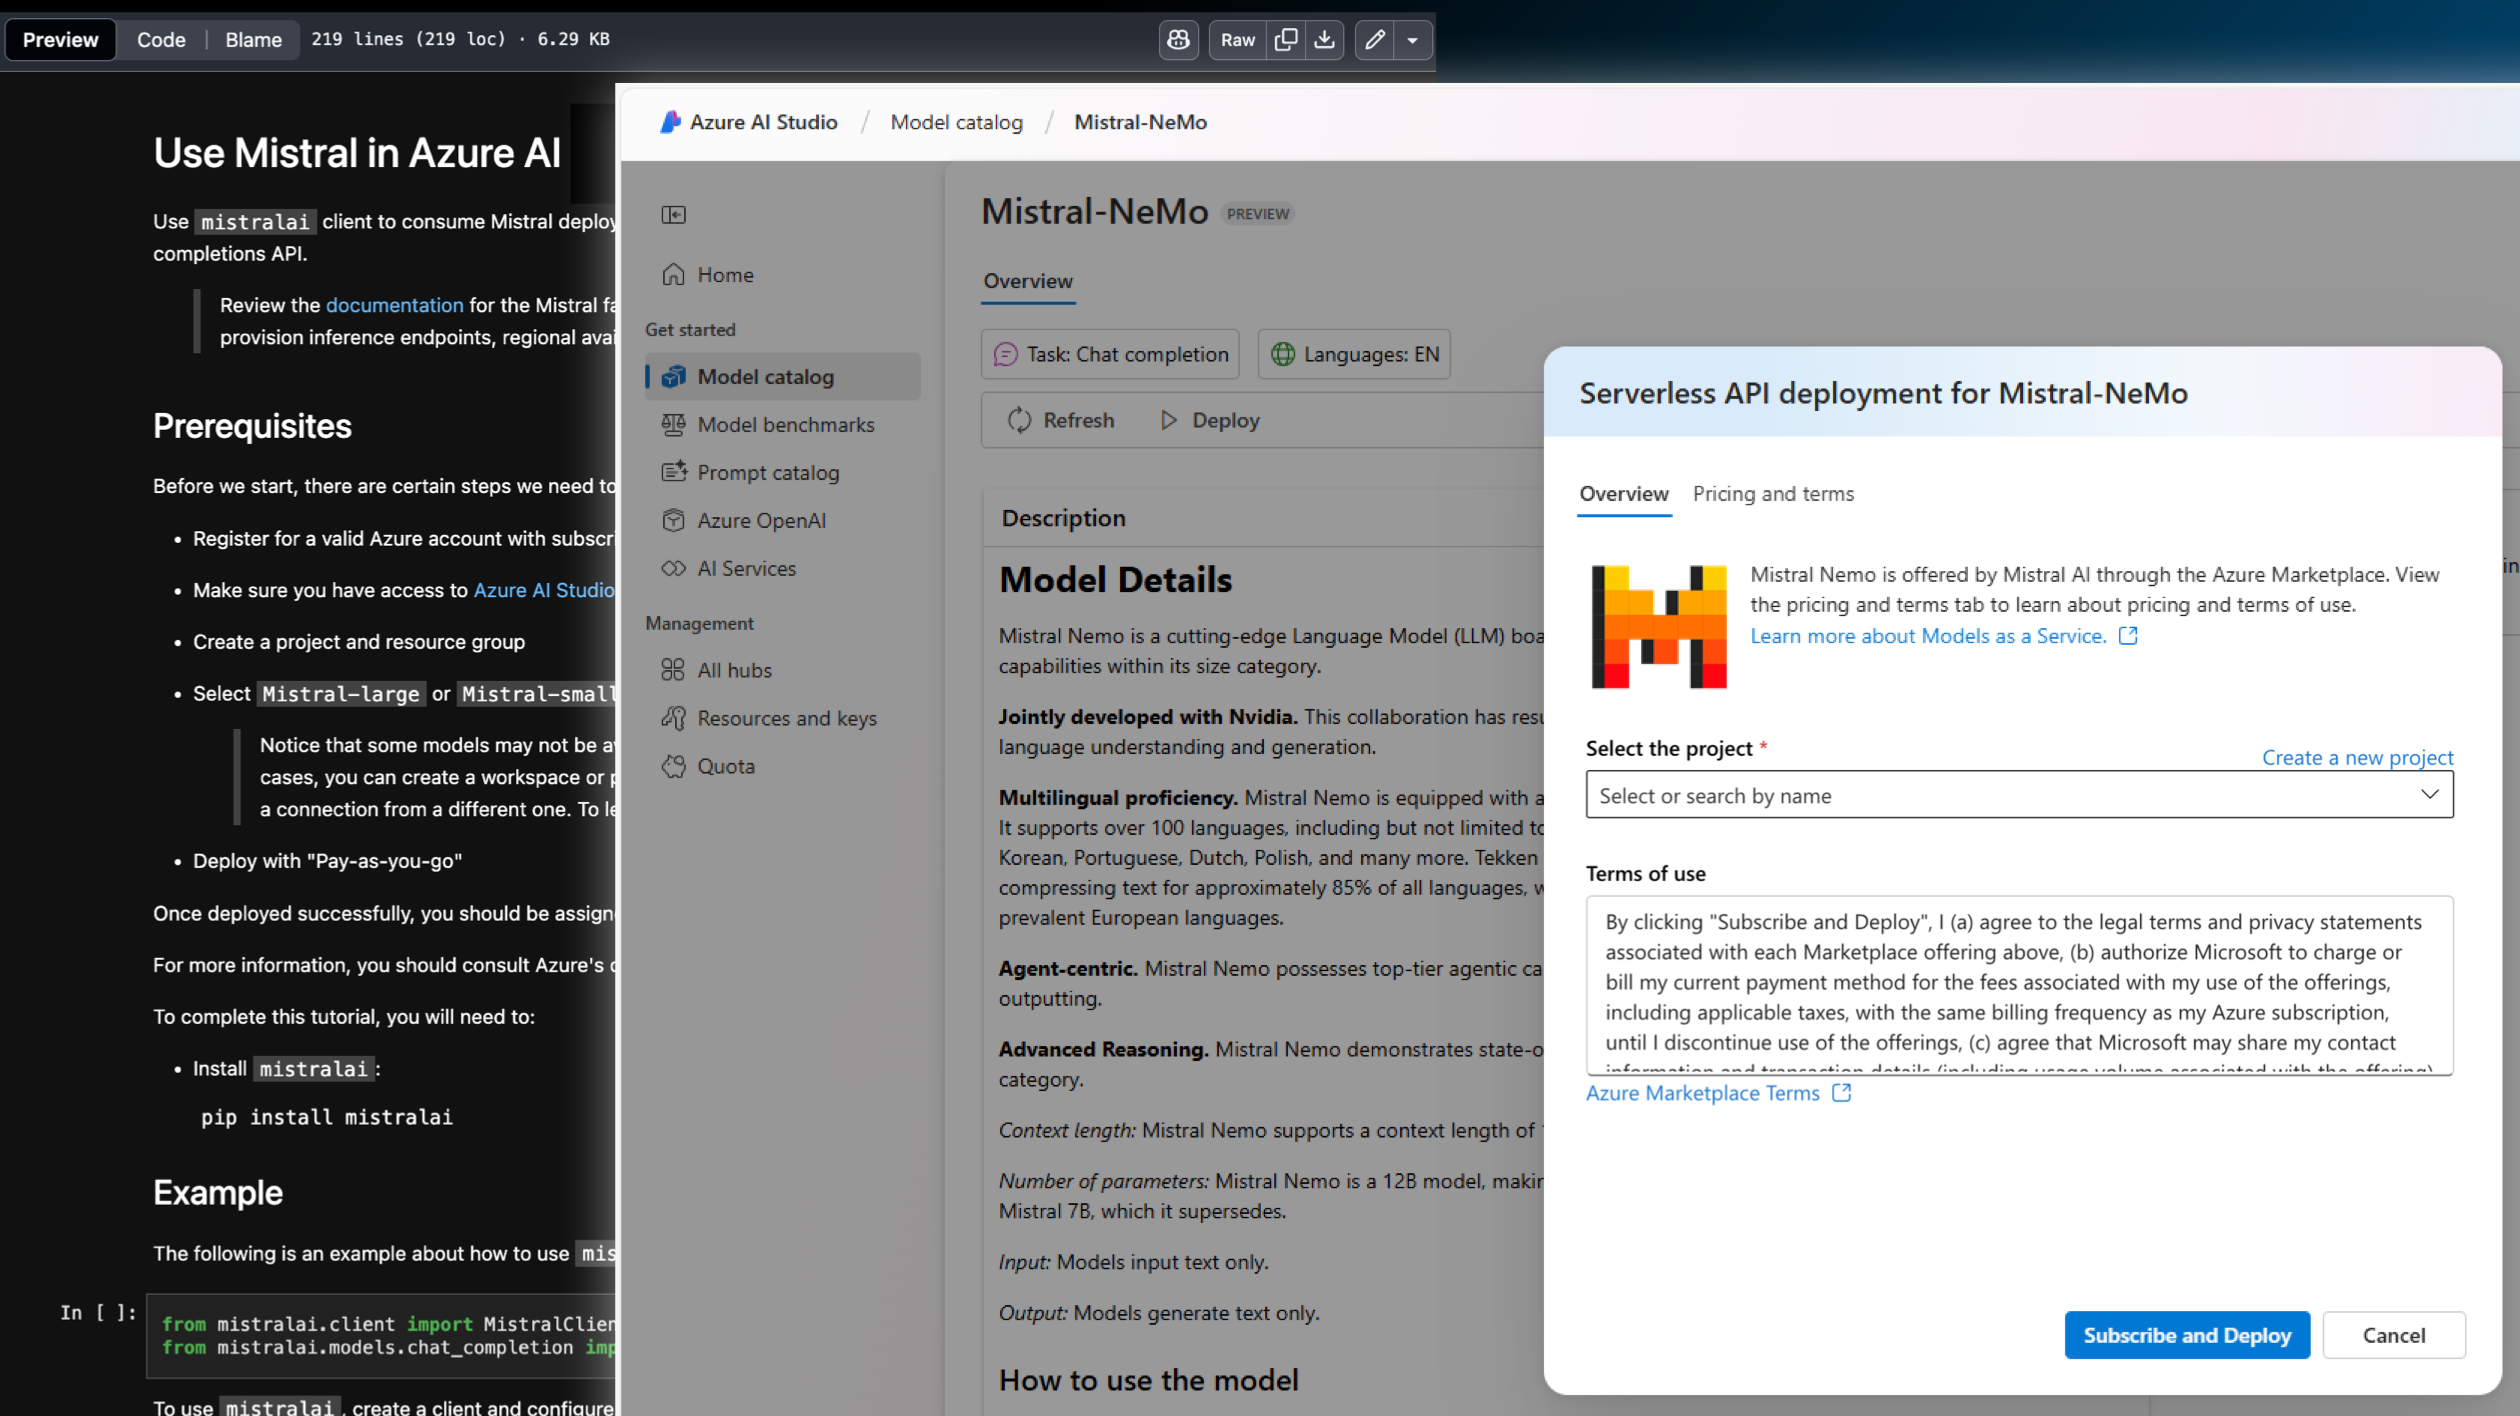This screenshot has height=1416, width=2520.
Task: Cancel the serverless deployment dialog
Action: pos(2393,1335)
